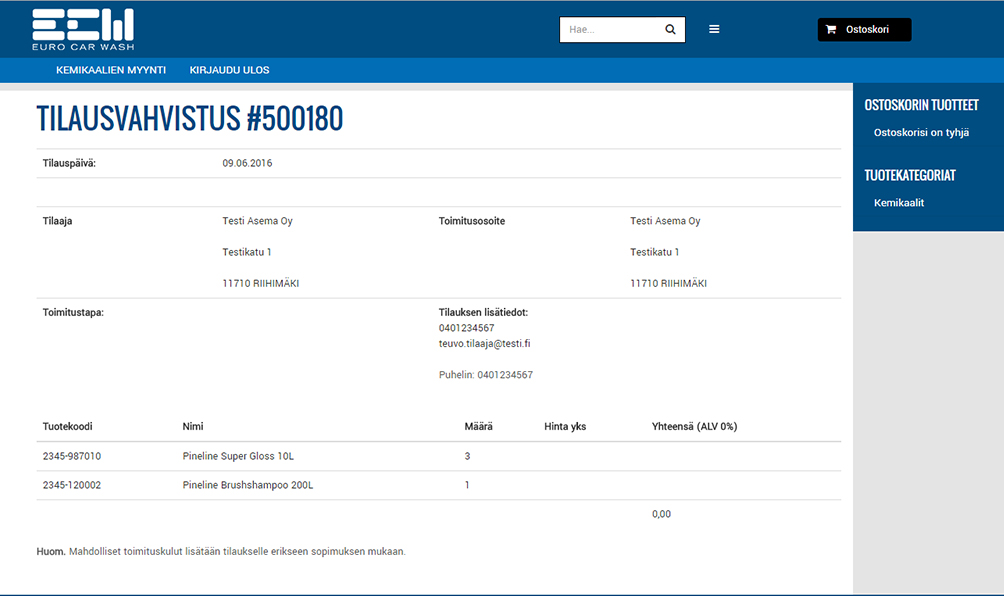Image resolution: width=1004 pixels, height=596 pixels.
Task: Focus the Hae... search field
Action: 610,30
